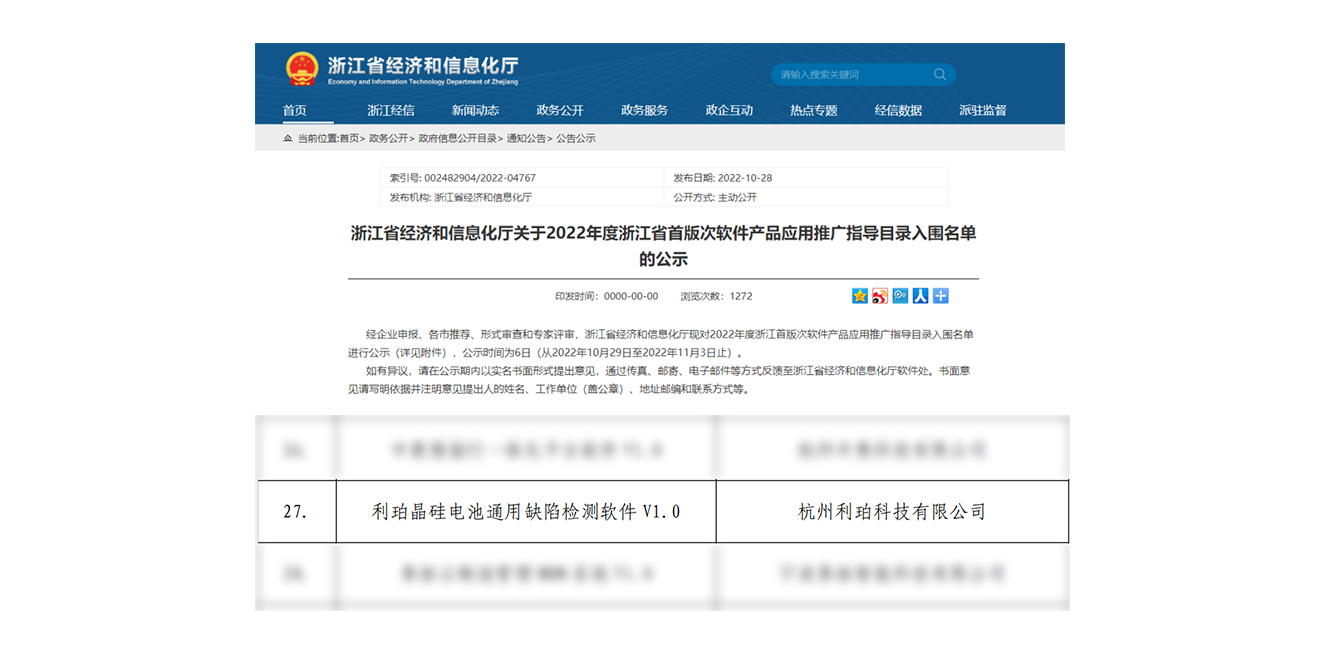1325x655 pixels.
Task: Click the national emblem logo in header
Action: click(x=302, y=69)
